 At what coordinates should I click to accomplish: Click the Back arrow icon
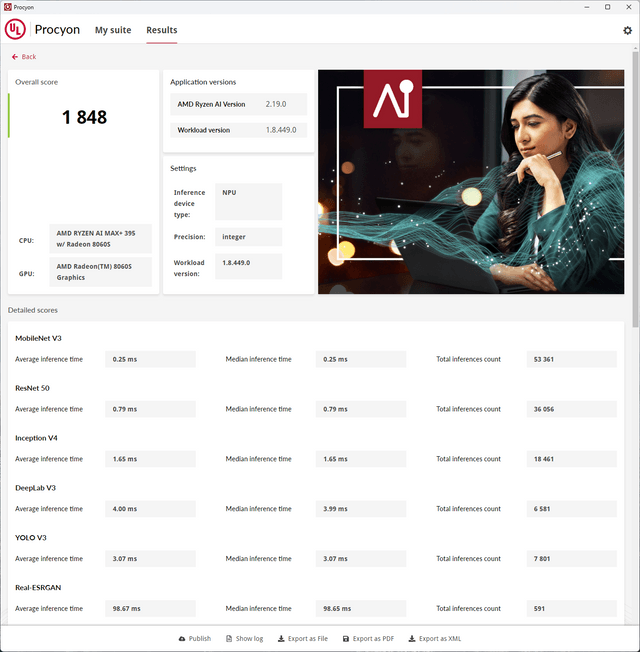(15, 57)
